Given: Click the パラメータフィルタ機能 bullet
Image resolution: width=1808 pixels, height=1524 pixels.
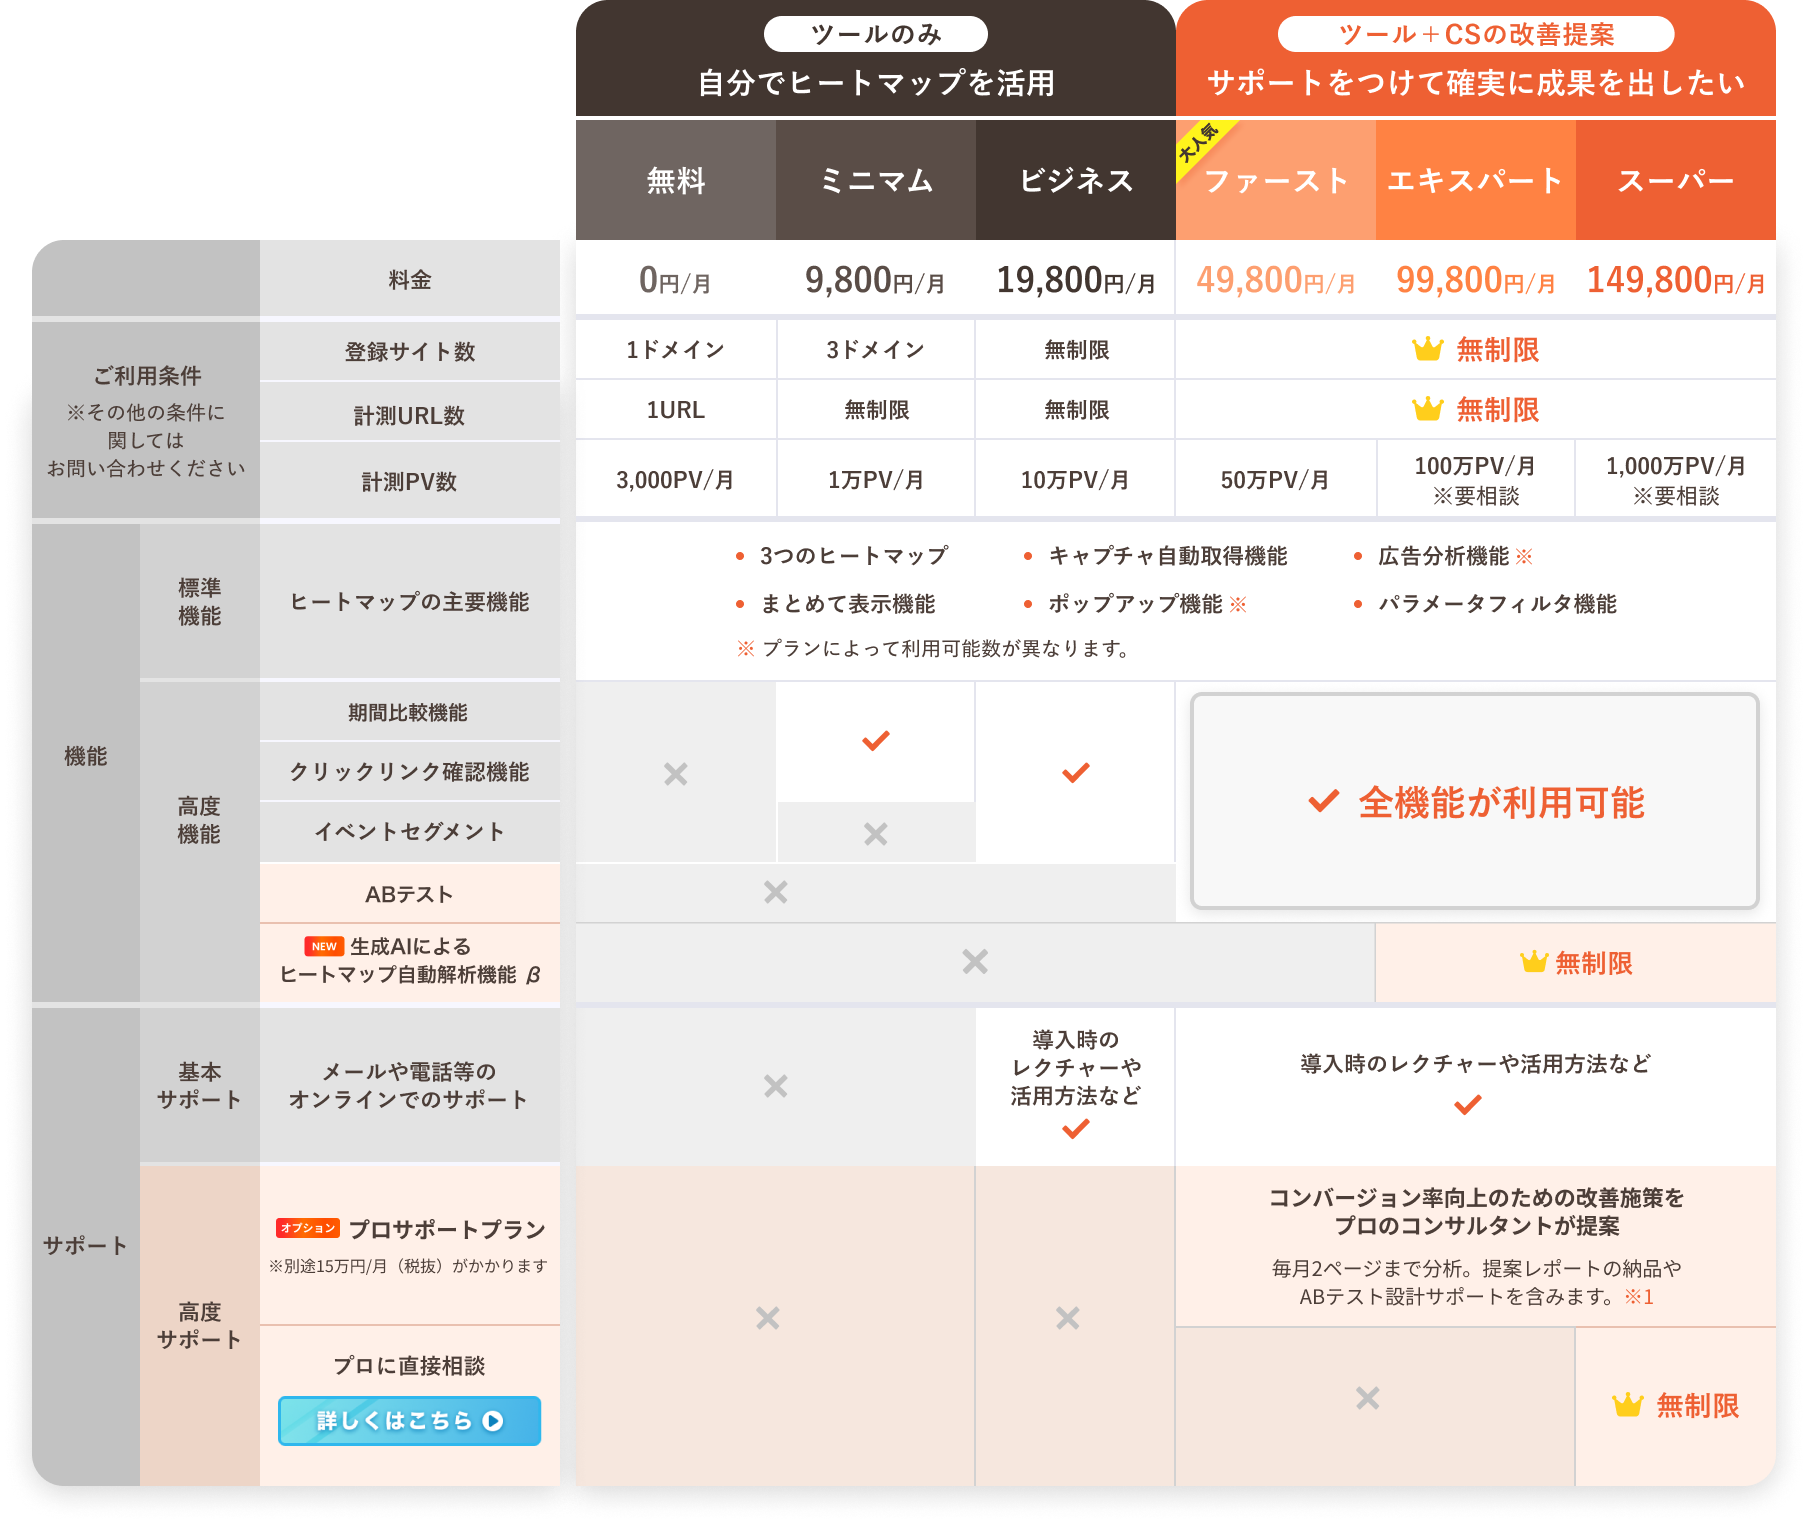Looking at the screenshot, I should point(1485,604).
